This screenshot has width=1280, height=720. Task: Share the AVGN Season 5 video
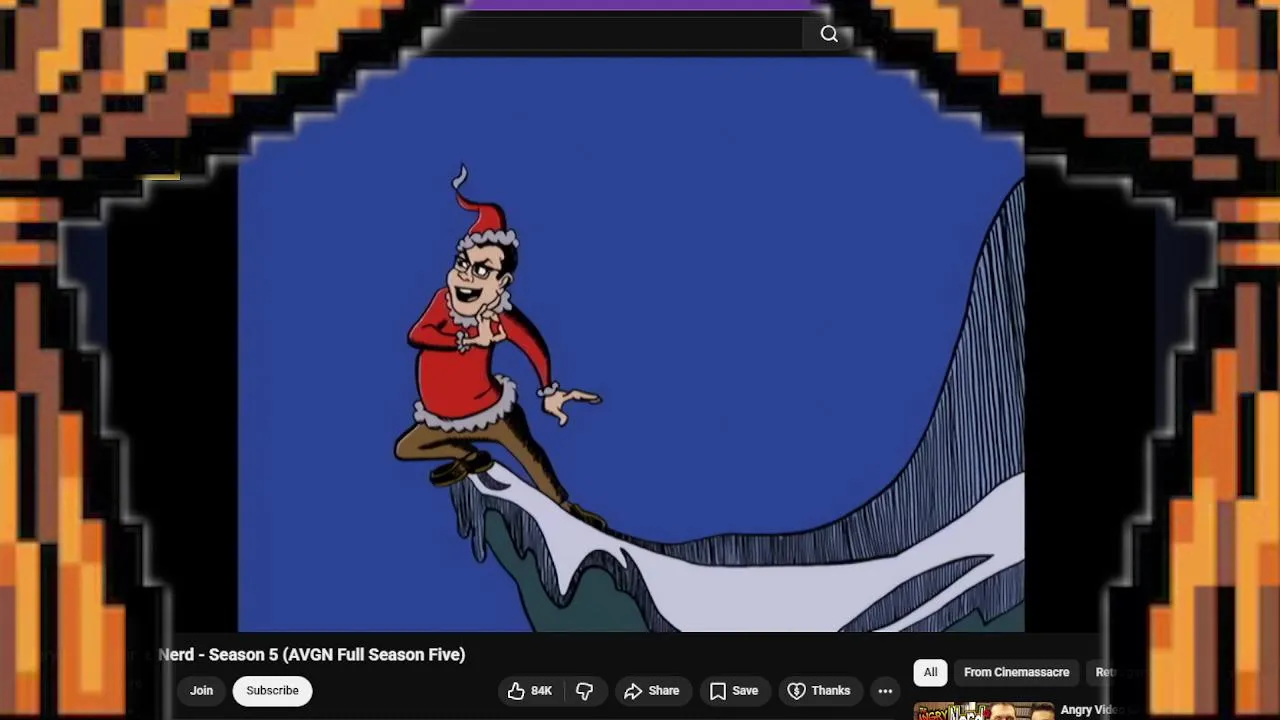[x=651, y=690]
